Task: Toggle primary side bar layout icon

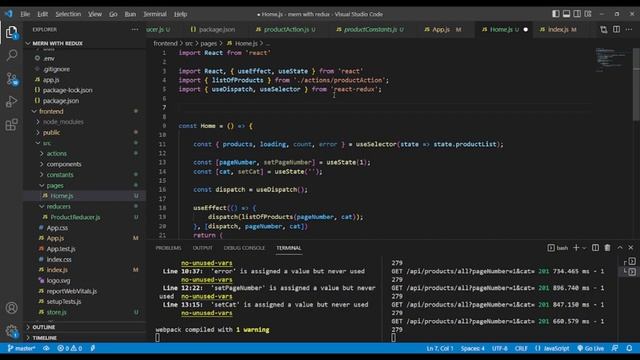Action: (556, 14)
